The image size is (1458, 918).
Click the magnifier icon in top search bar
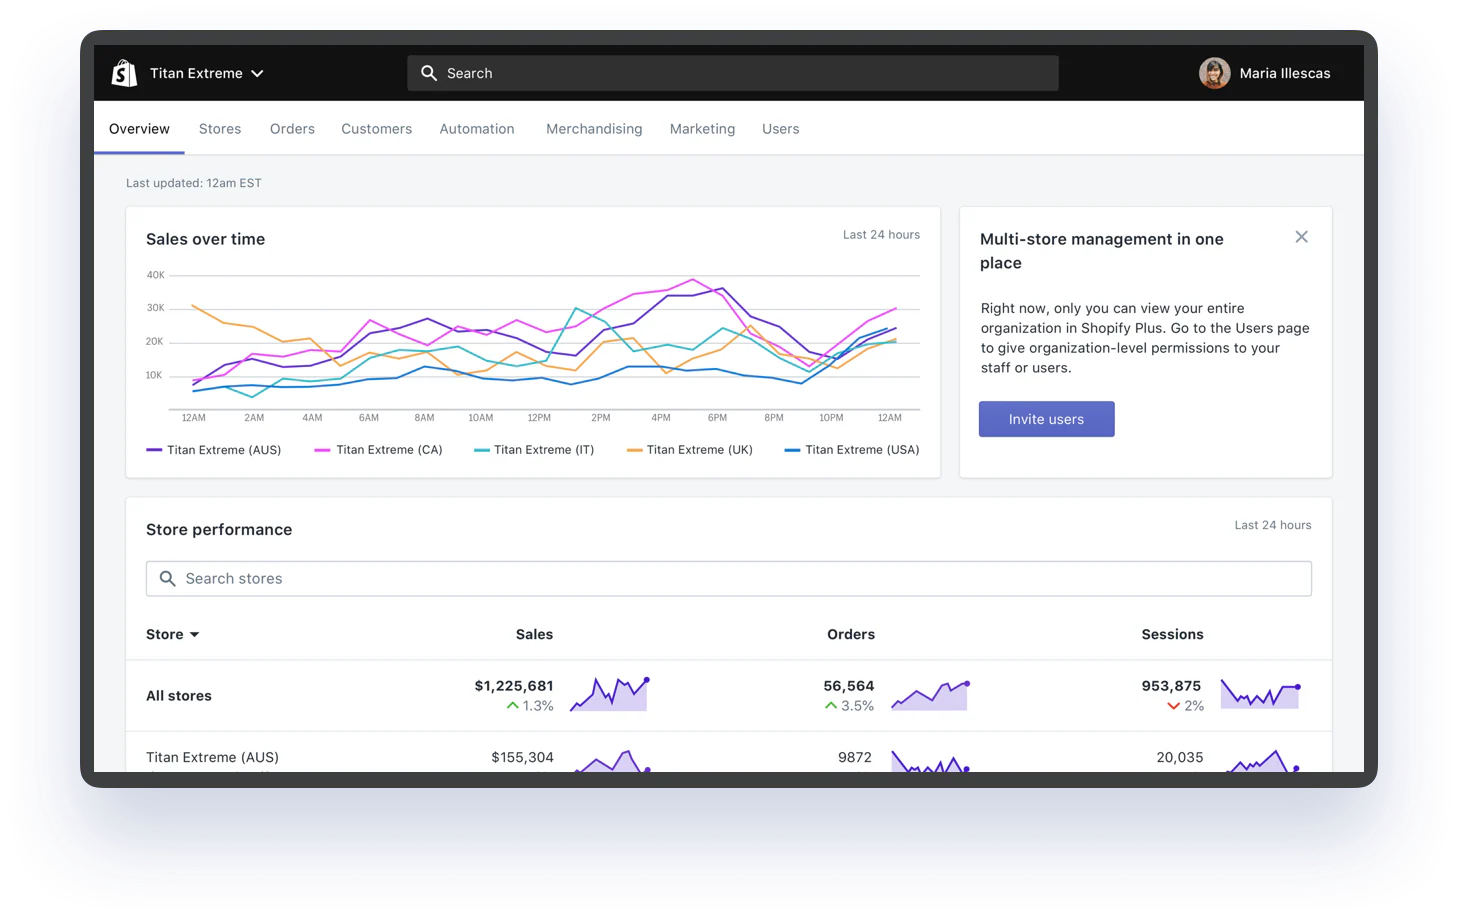(429, 73)
